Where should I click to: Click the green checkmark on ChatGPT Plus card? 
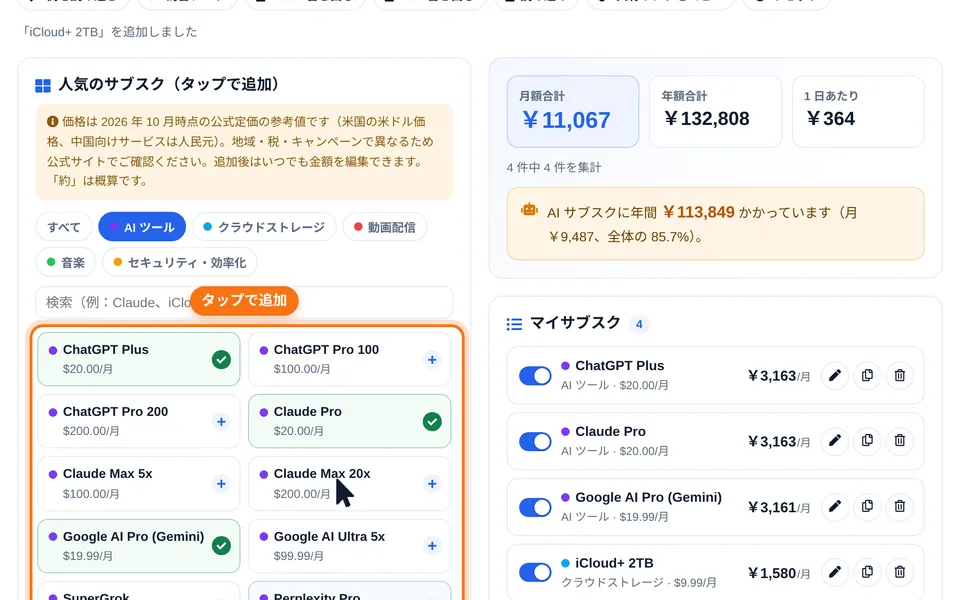pyautogui.click(x=221, y=360)
